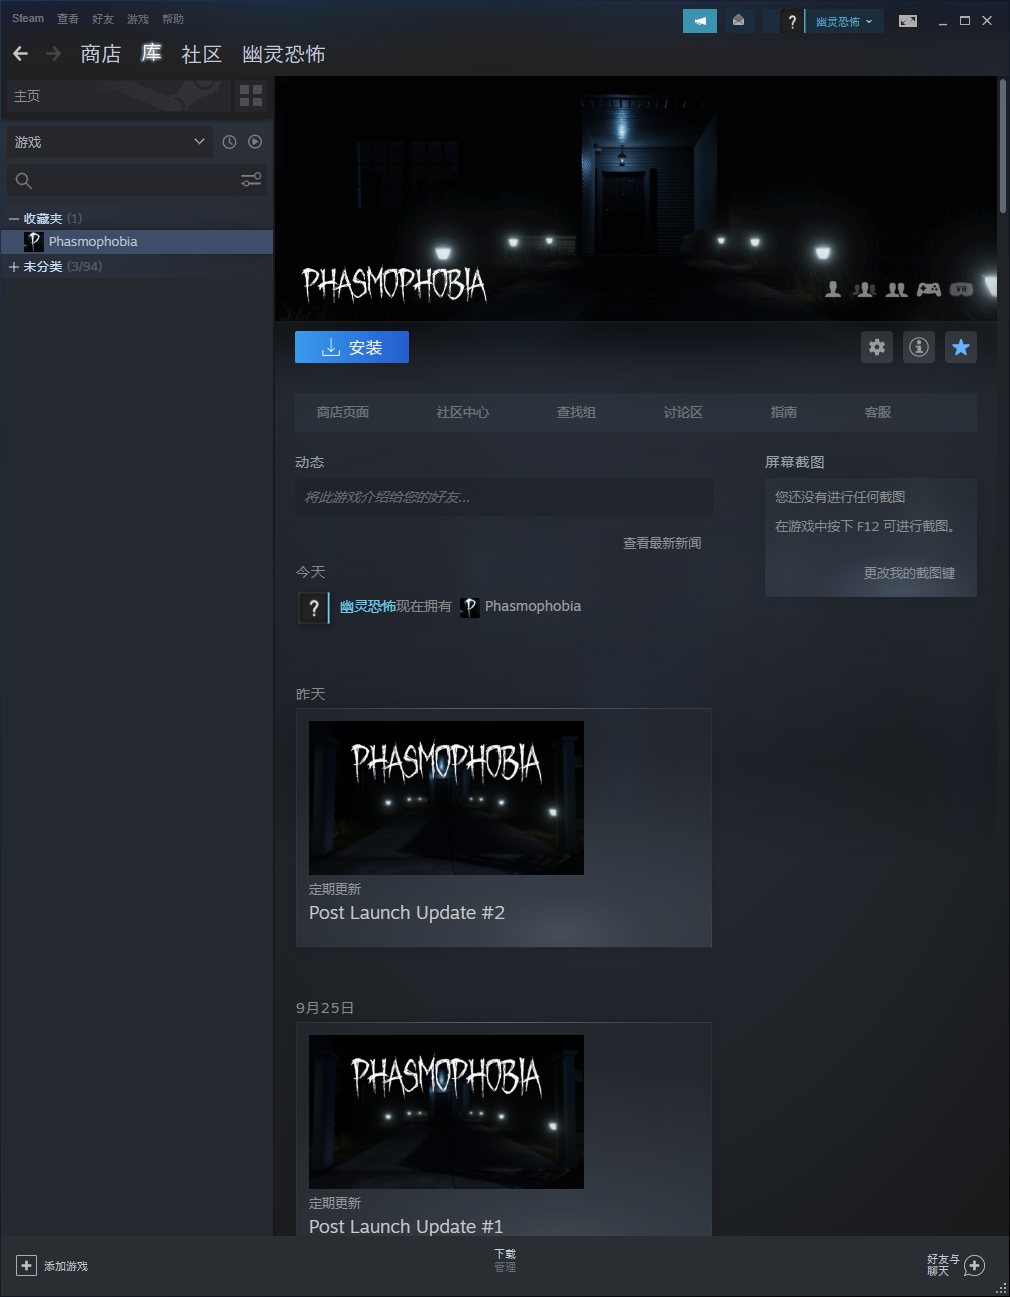Open the Post Launch Update #2 thumbnail
The width and height of the screenshot is (1010, 1297).
(x=446, y=797)
